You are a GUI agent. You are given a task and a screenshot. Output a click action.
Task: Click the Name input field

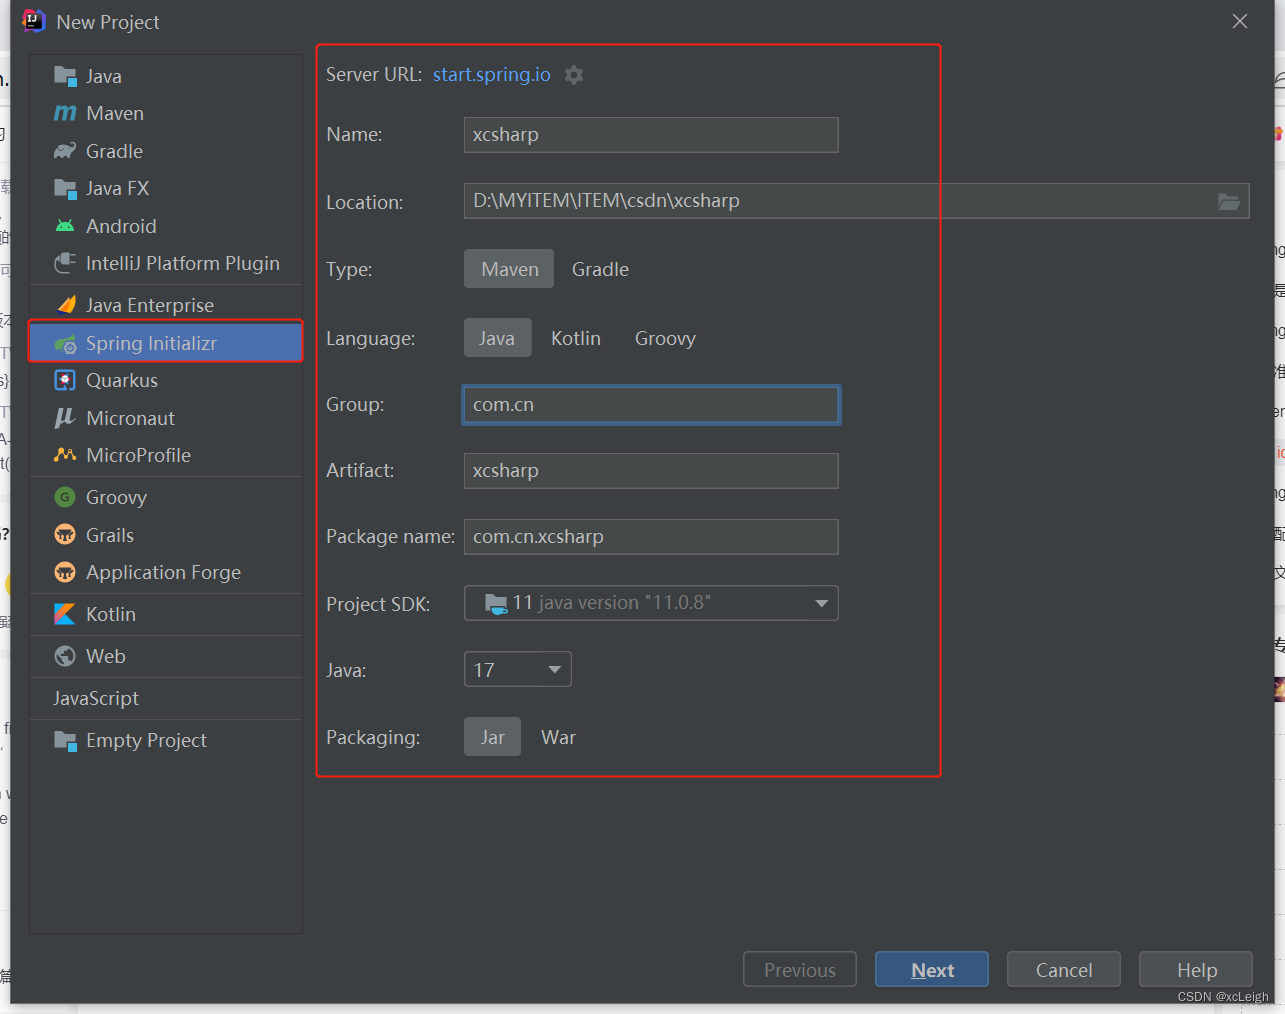(651, 135)
